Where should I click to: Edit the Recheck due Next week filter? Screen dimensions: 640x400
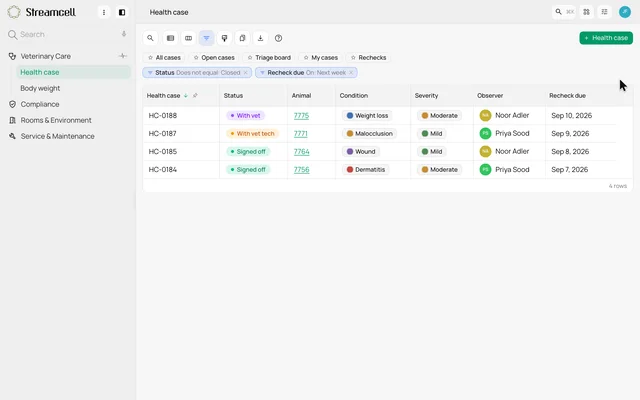306,73
